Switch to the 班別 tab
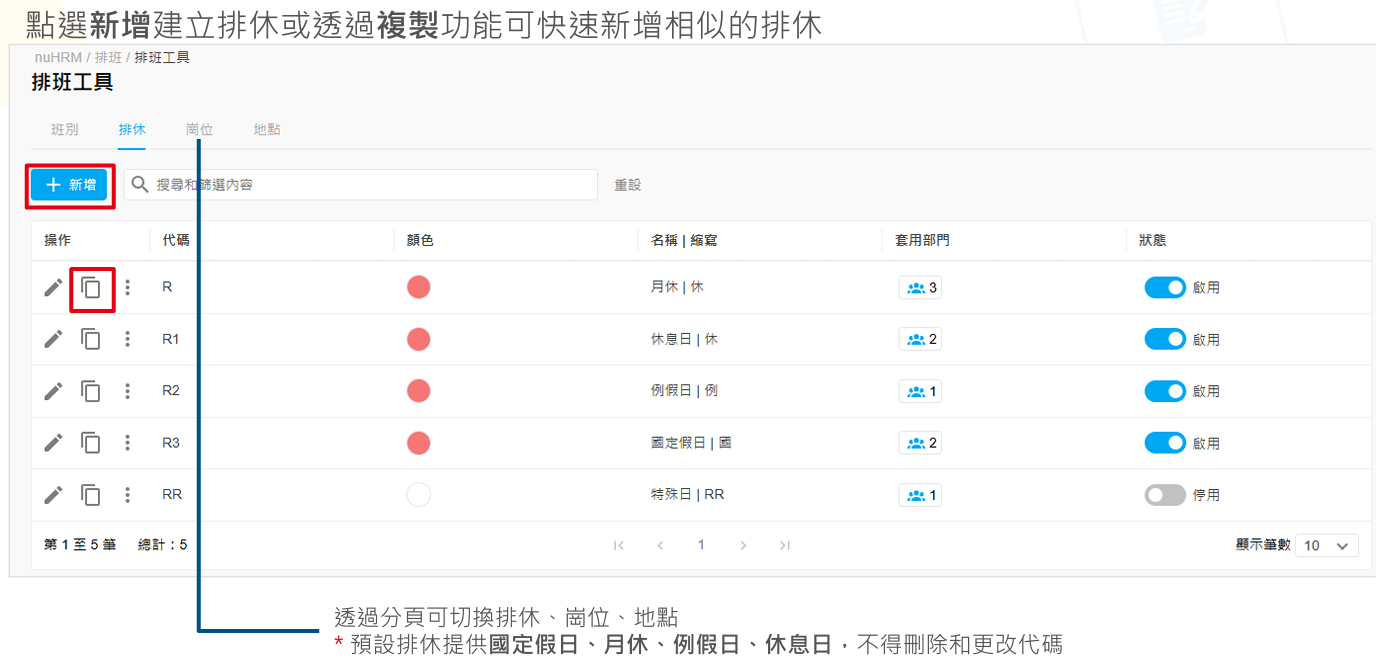 tap(65, 130)
